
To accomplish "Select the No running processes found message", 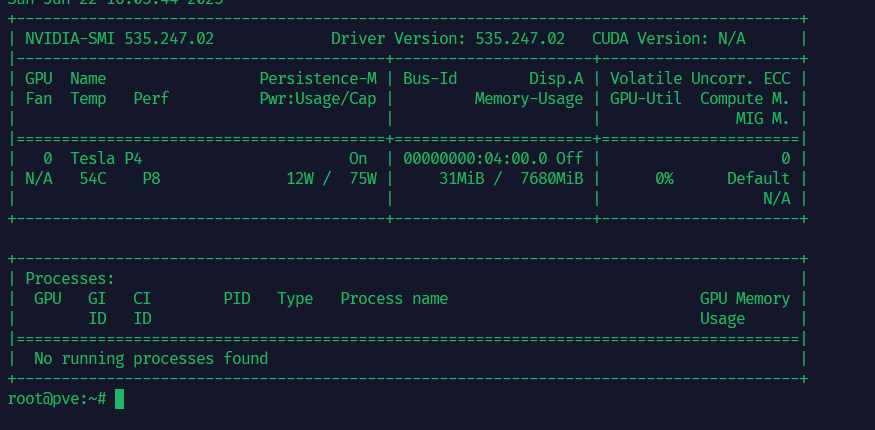I will point(151,359).
